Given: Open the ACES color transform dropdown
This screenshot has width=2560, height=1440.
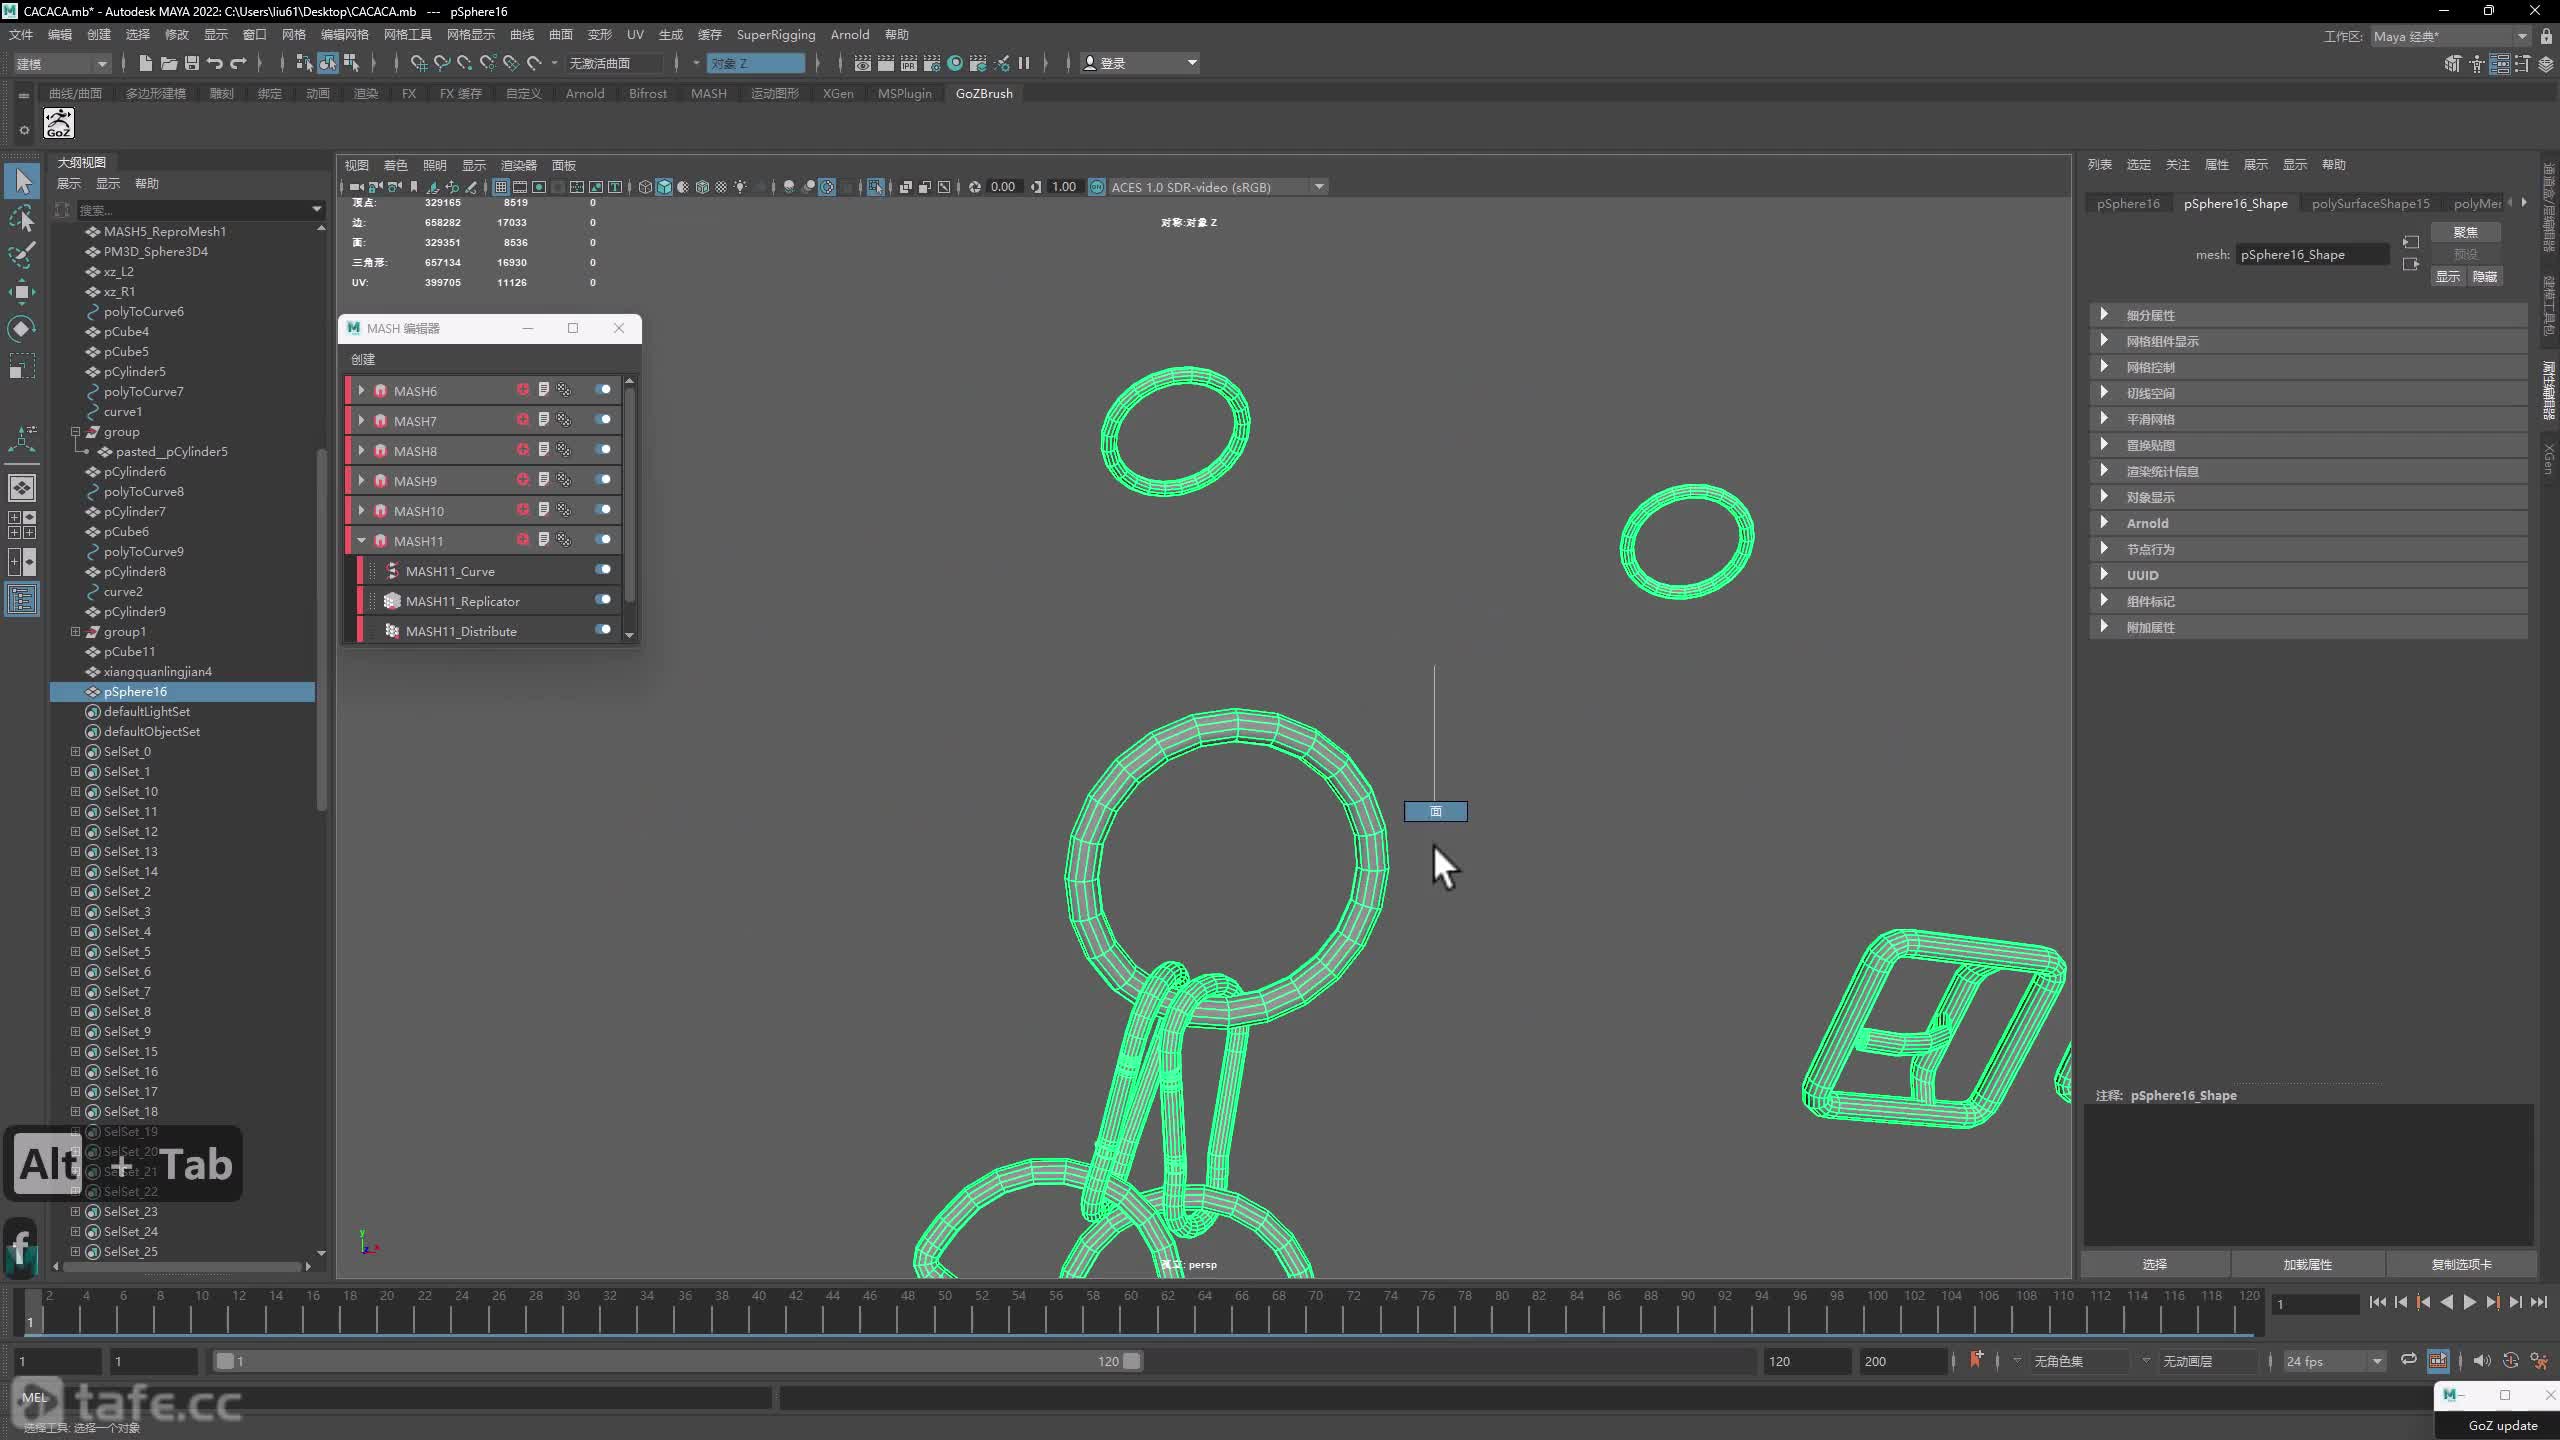Looking at the screenshot, I should [1217, 187].
